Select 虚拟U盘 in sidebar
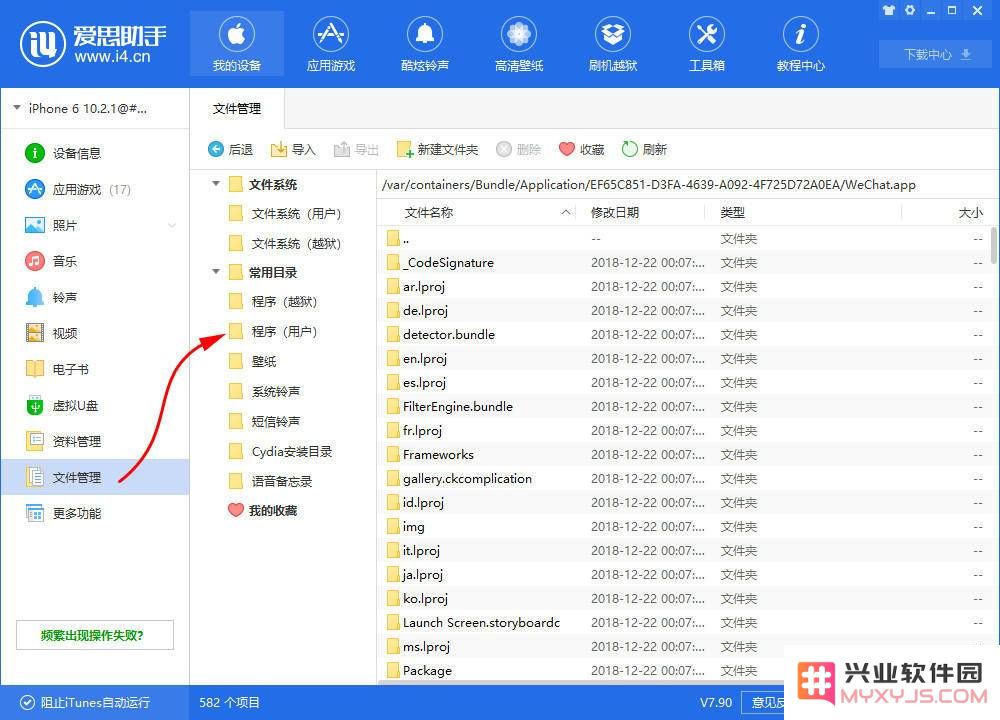The height and width of the screenshot is (720, 1000). tap(94, 406)
